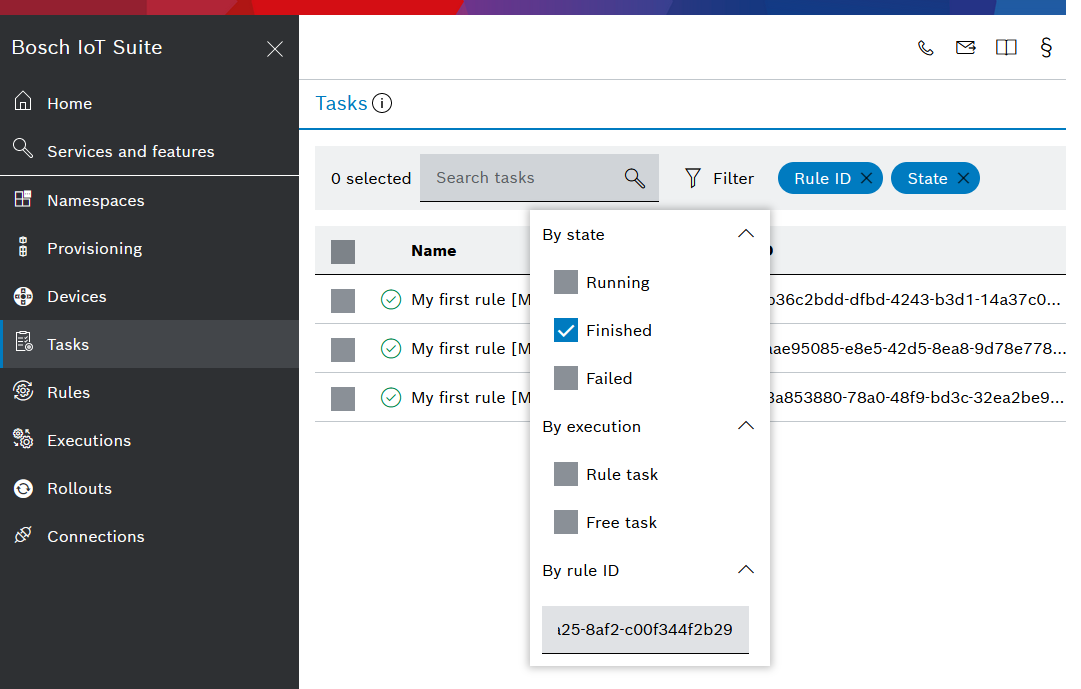
Task: Click the search magnifier icon in the tasks field
Action: pyautogui.click(x=634, y=178)
